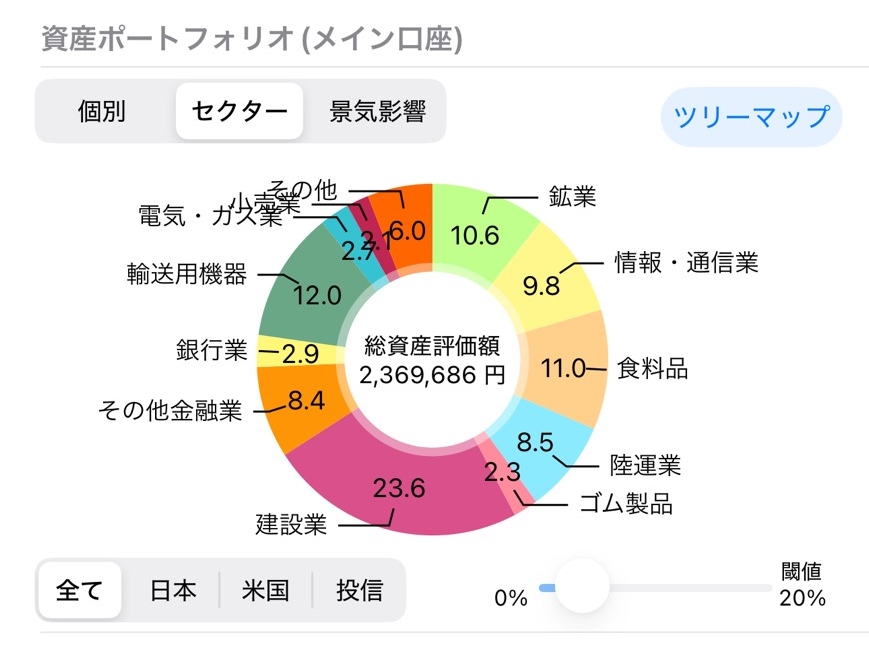Viewport: 869px width, 654px height.
Task: Switch filter to 投信
Action: pos(360,591)
